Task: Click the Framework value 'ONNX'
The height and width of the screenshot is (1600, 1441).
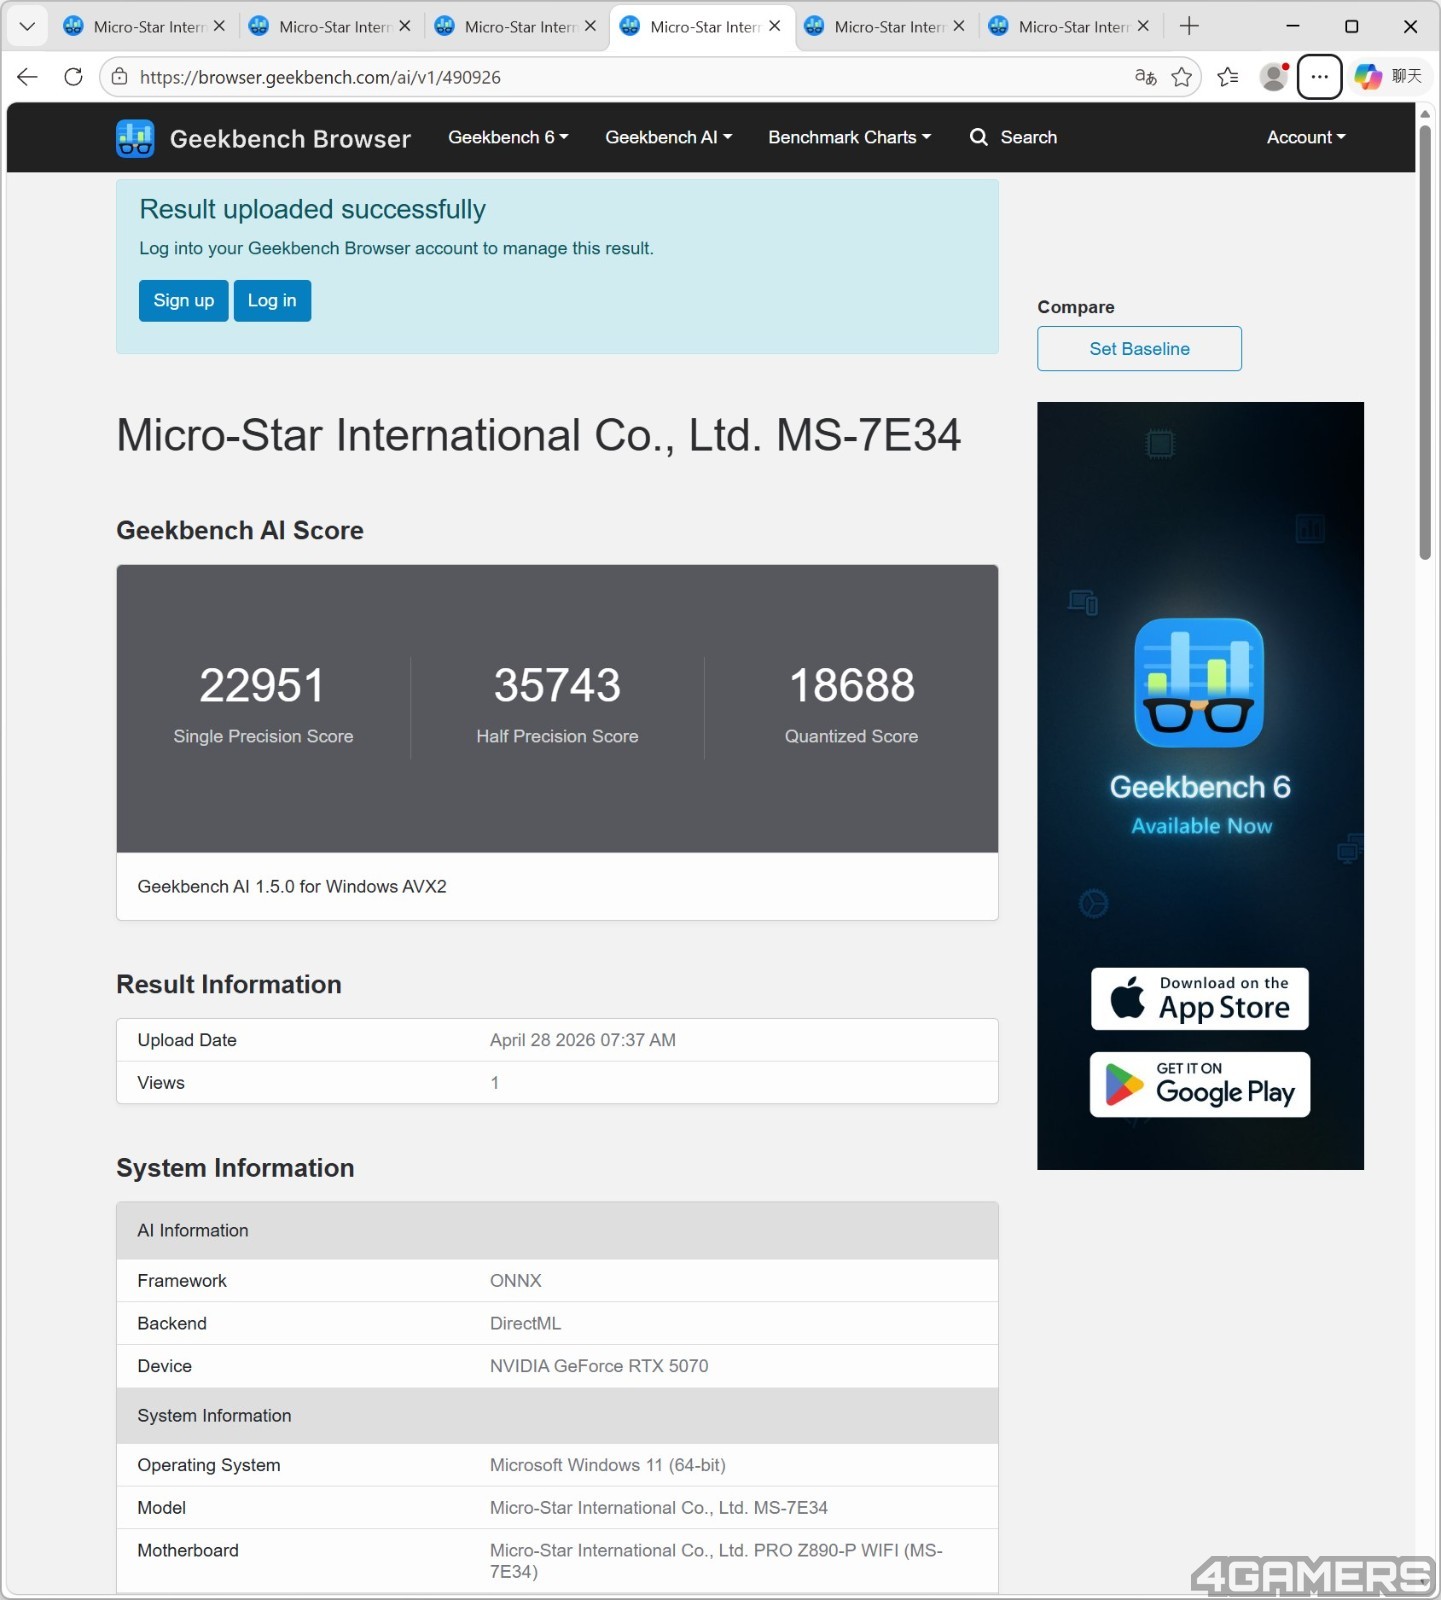Action: click(x=516, y=1281)
